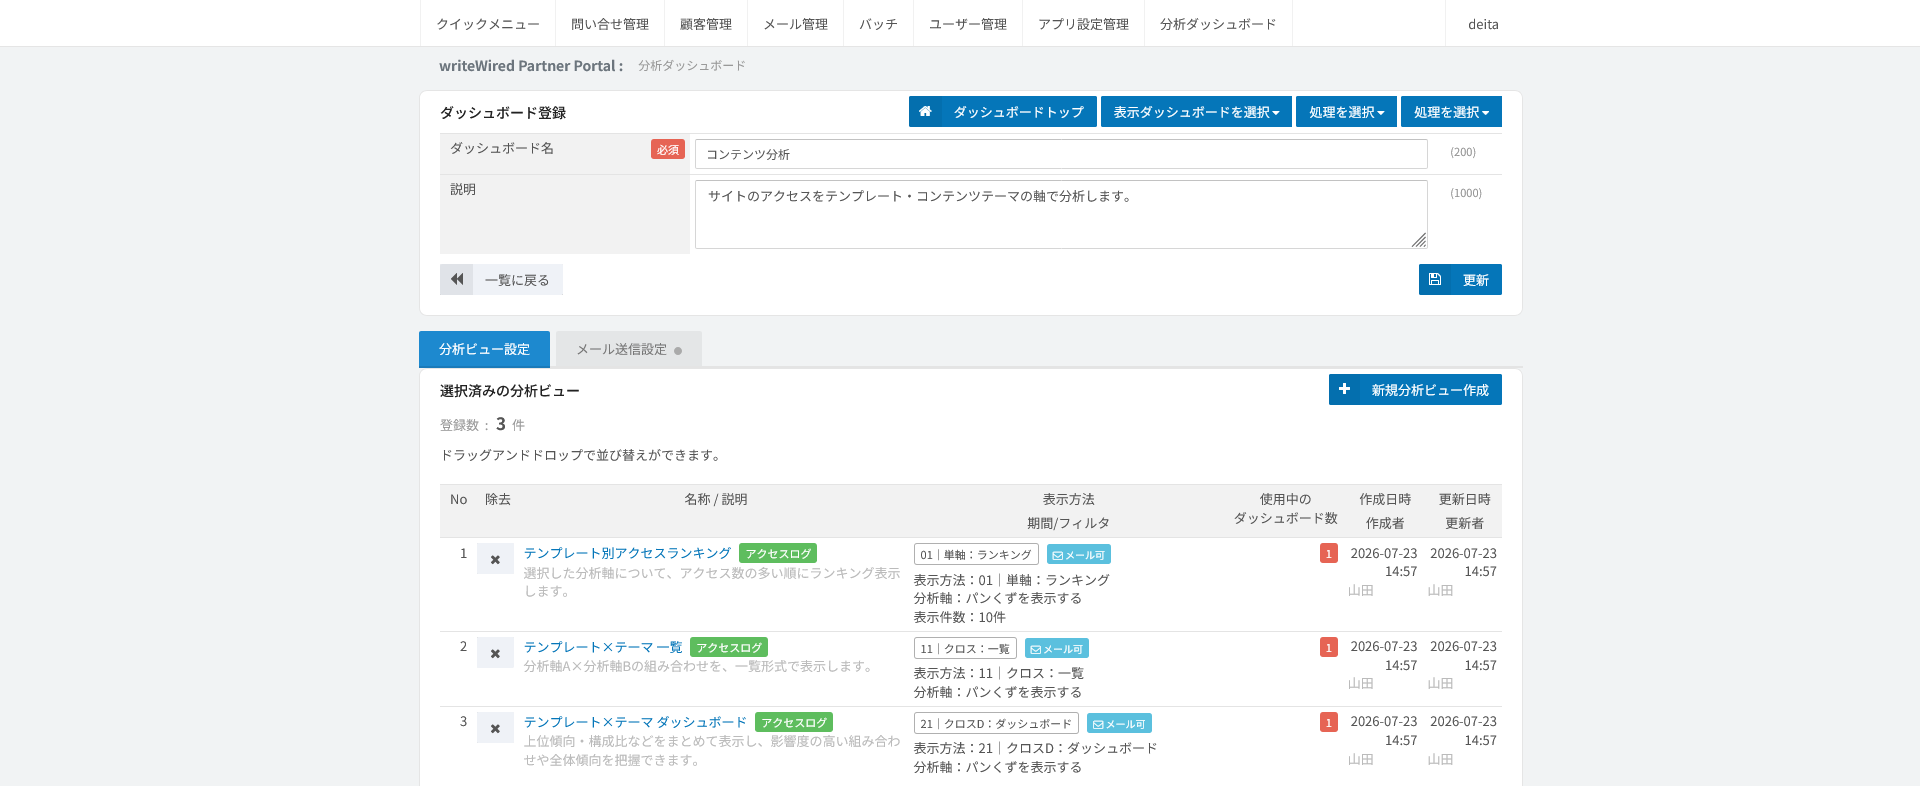This screenshot has width=1920, height=786.
Task: Open the second 処理を選択 dropdown
Action: 1451,111
